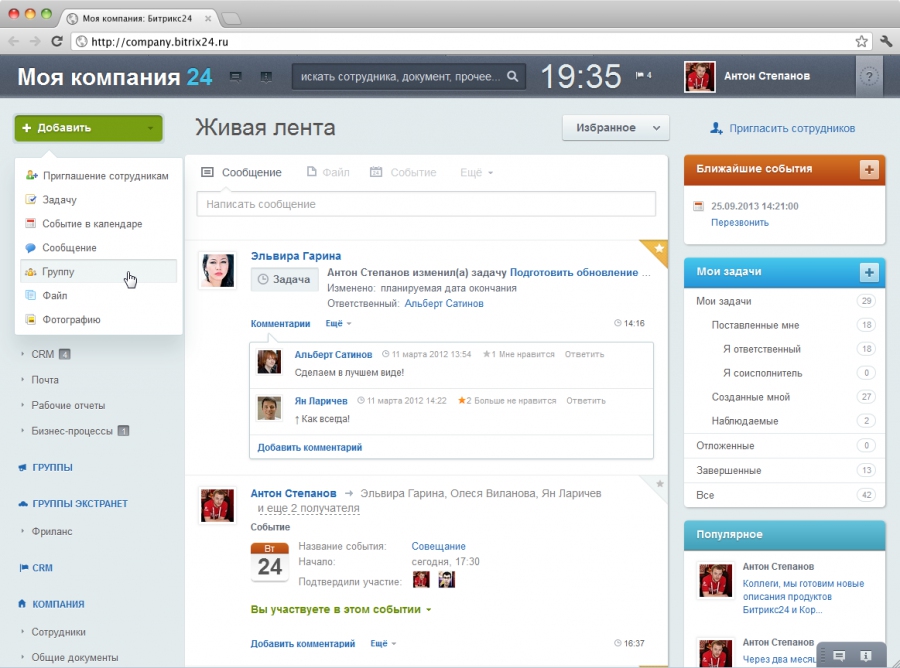Open the Совещание event link
900x668 pixels.
pyautogui.click(x=439, y=546)
